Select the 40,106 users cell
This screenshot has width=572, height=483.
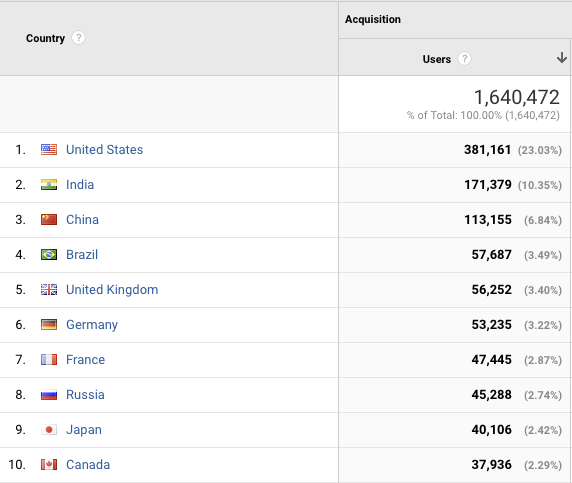pyautogui.click(x=491, y=430)
